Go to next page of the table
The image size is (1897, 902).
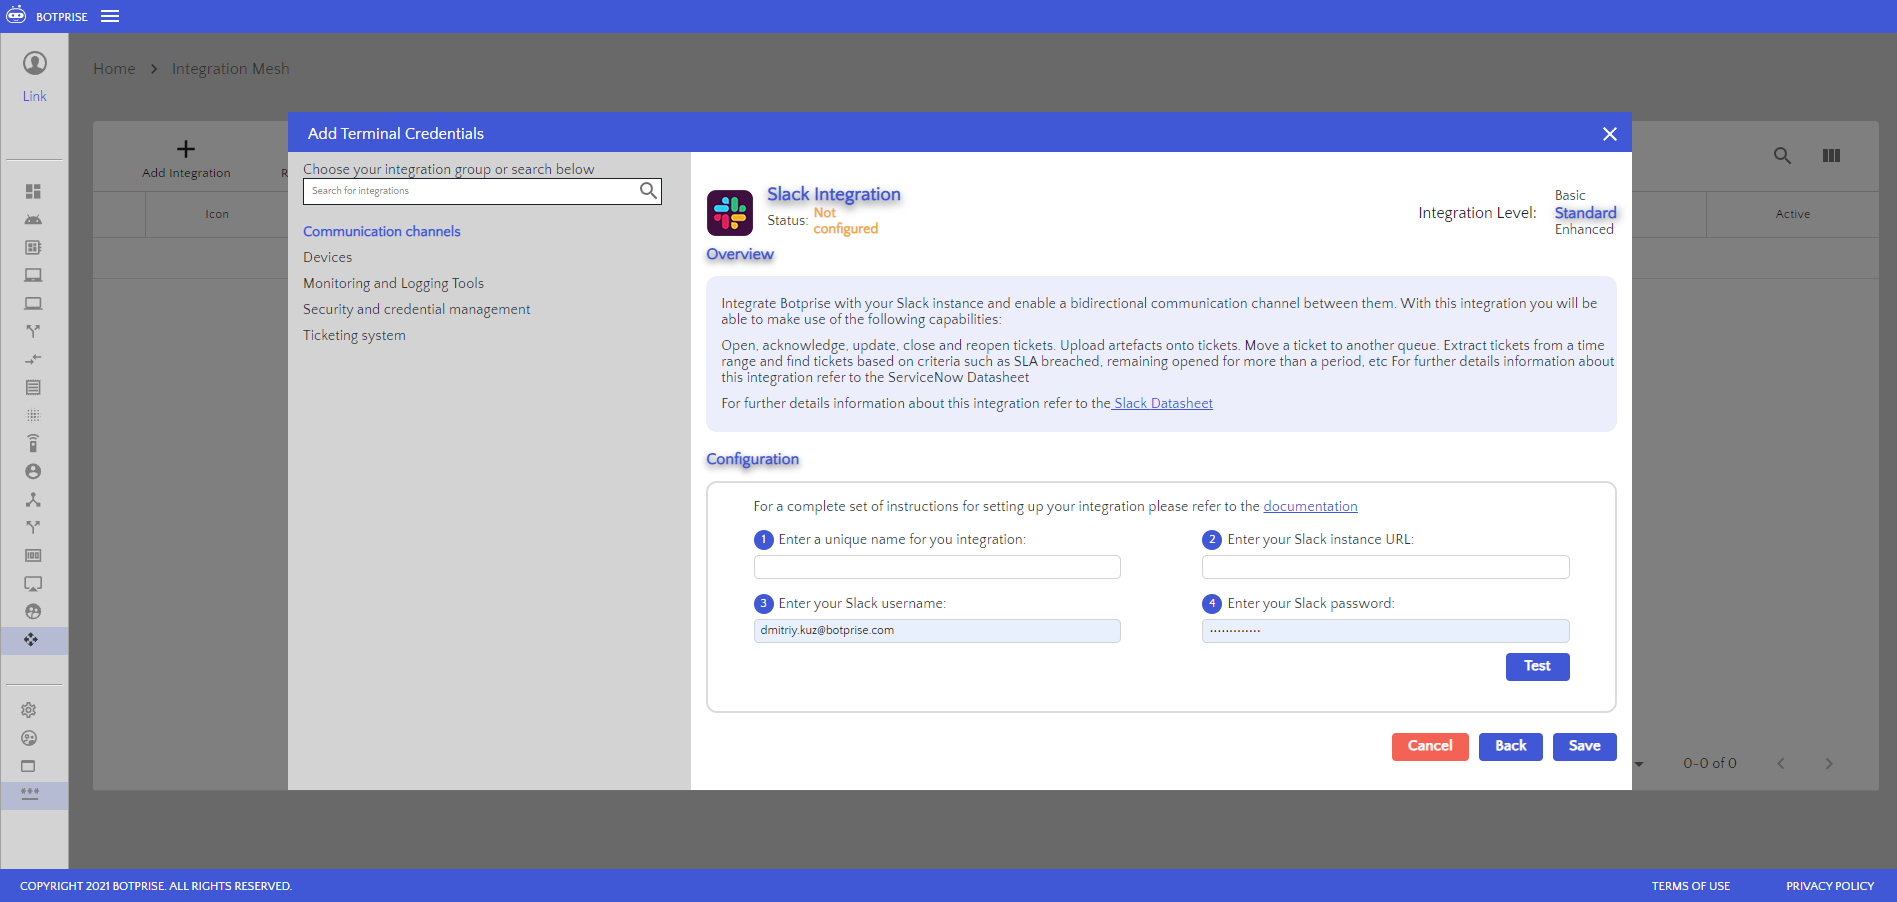(x=1829, y=763)
